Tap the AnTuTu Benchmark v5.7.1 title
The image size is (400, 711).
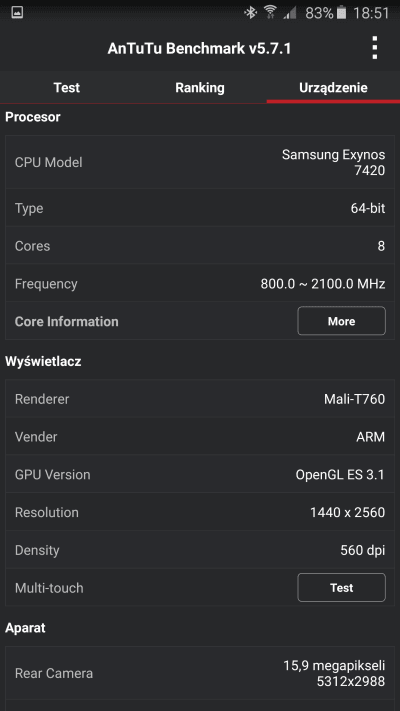pos(199,49)
